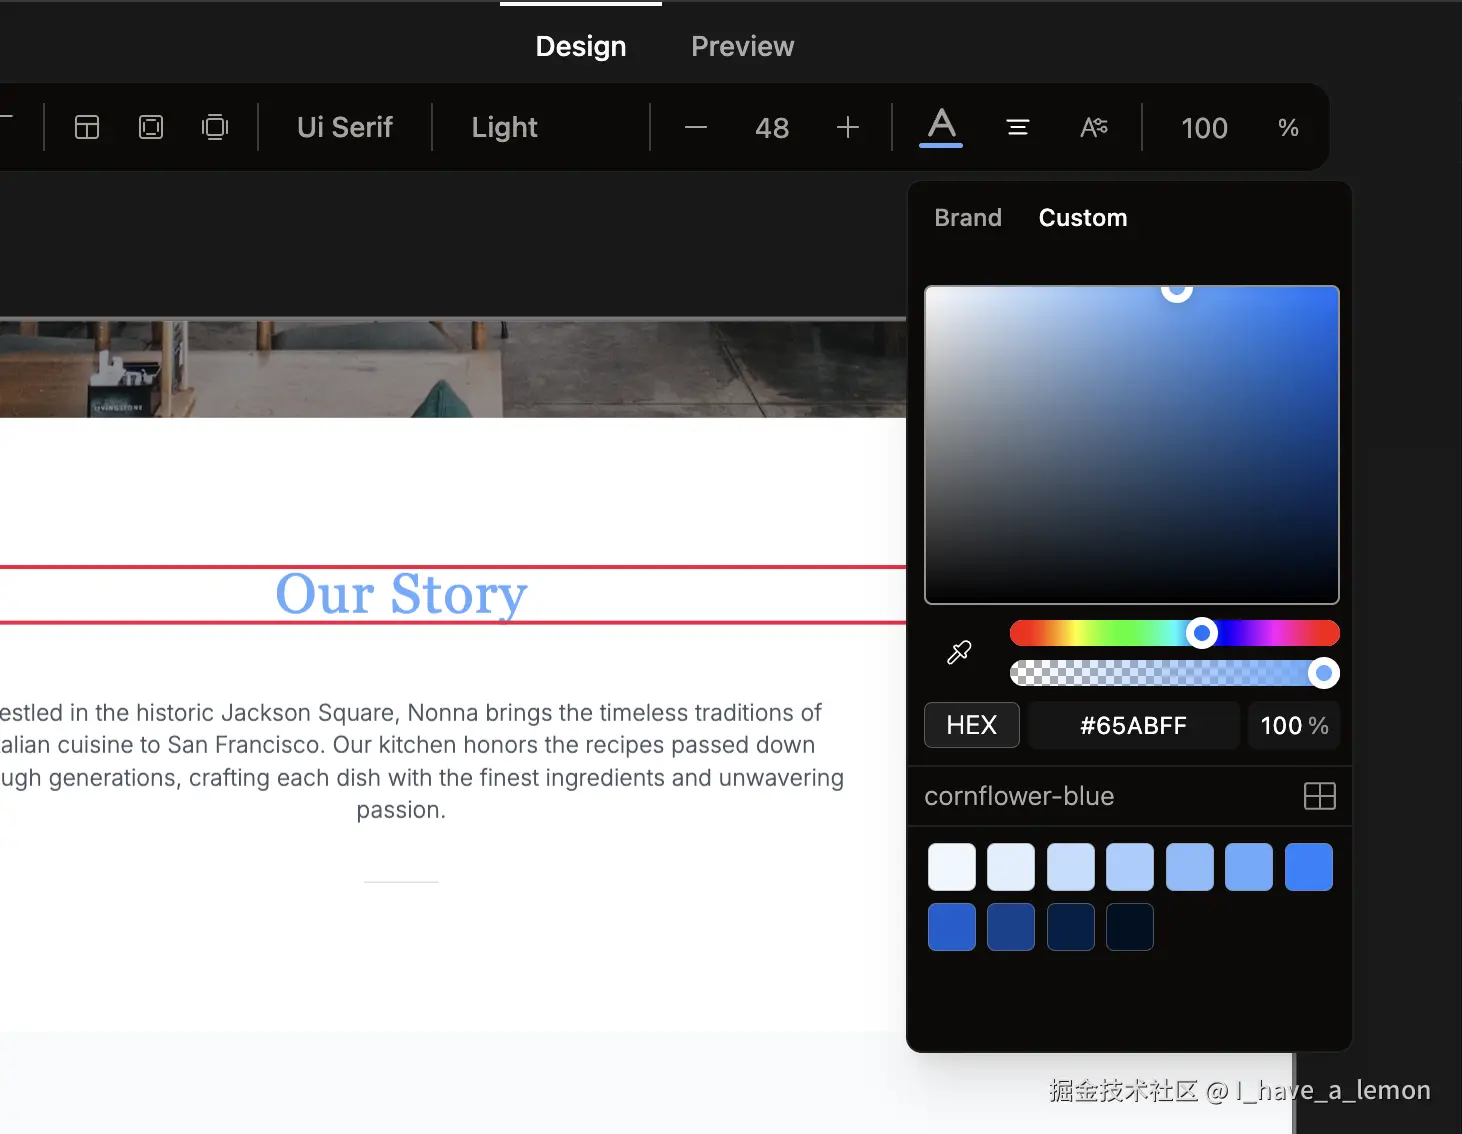Image resolution: width=1462 pixels, height=1134 pixels.
Task: Activate the eyedropper color picker
Action: 959,653
